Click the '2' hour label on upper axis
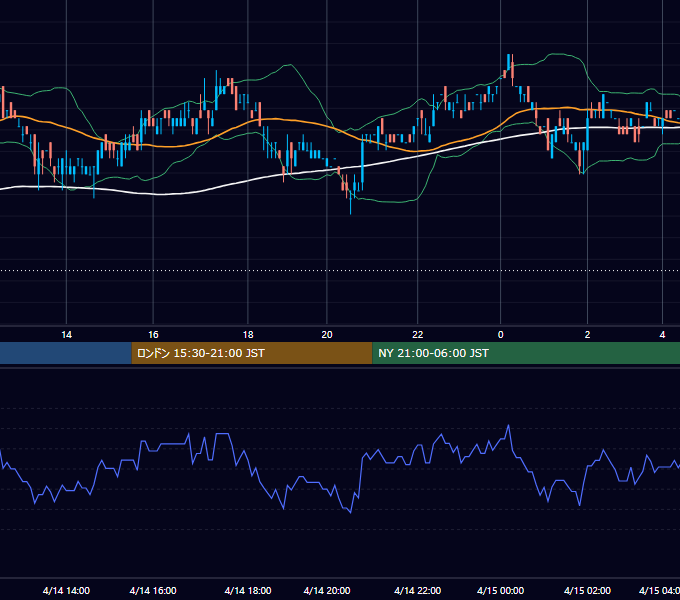 point(587,335)
